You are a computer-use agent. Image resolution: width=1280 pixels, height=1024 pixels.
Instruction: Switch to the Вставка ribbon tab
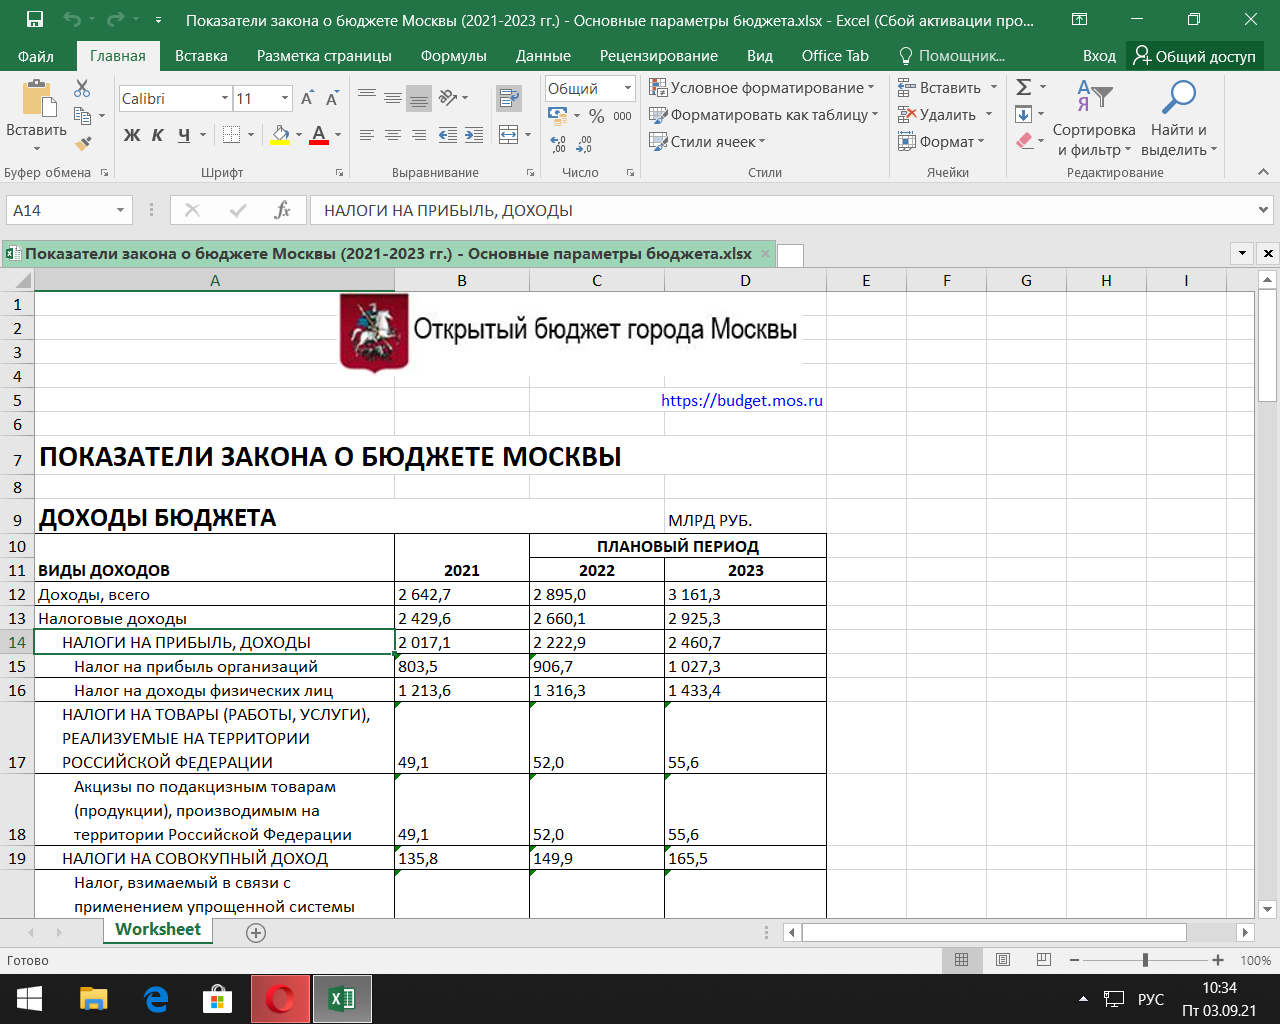[201, 56]
